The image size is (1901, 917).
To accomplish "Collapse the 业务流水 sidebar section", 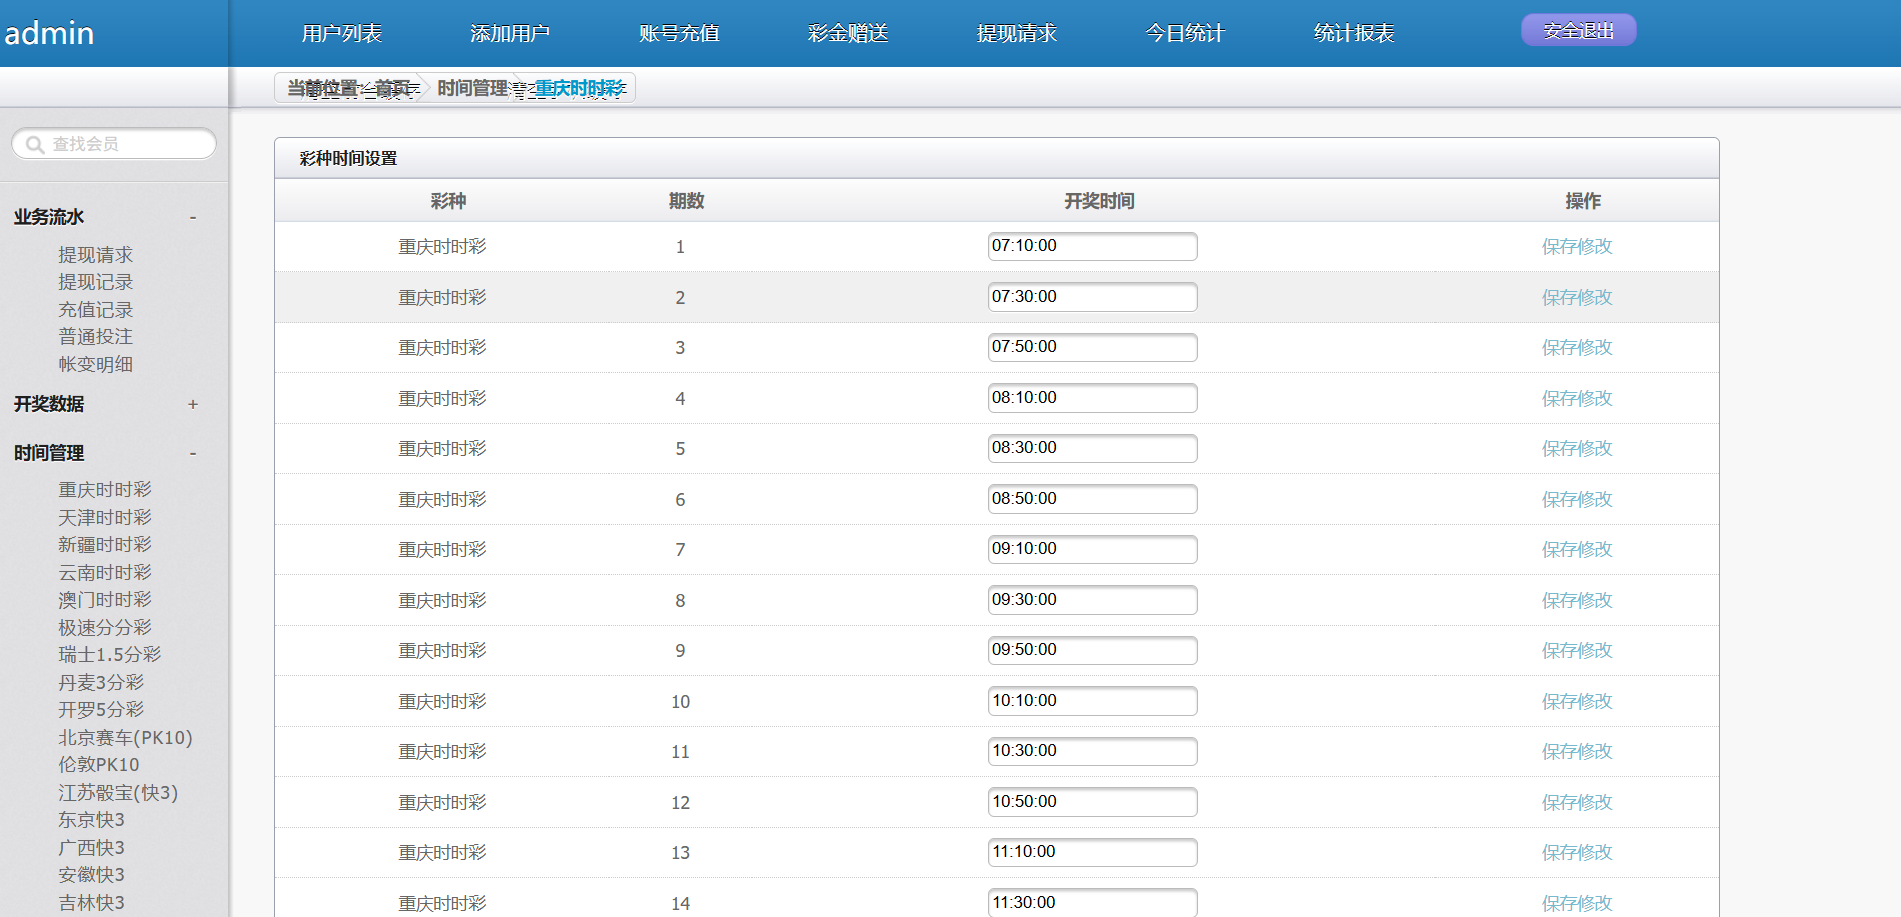I will (193, 218).
